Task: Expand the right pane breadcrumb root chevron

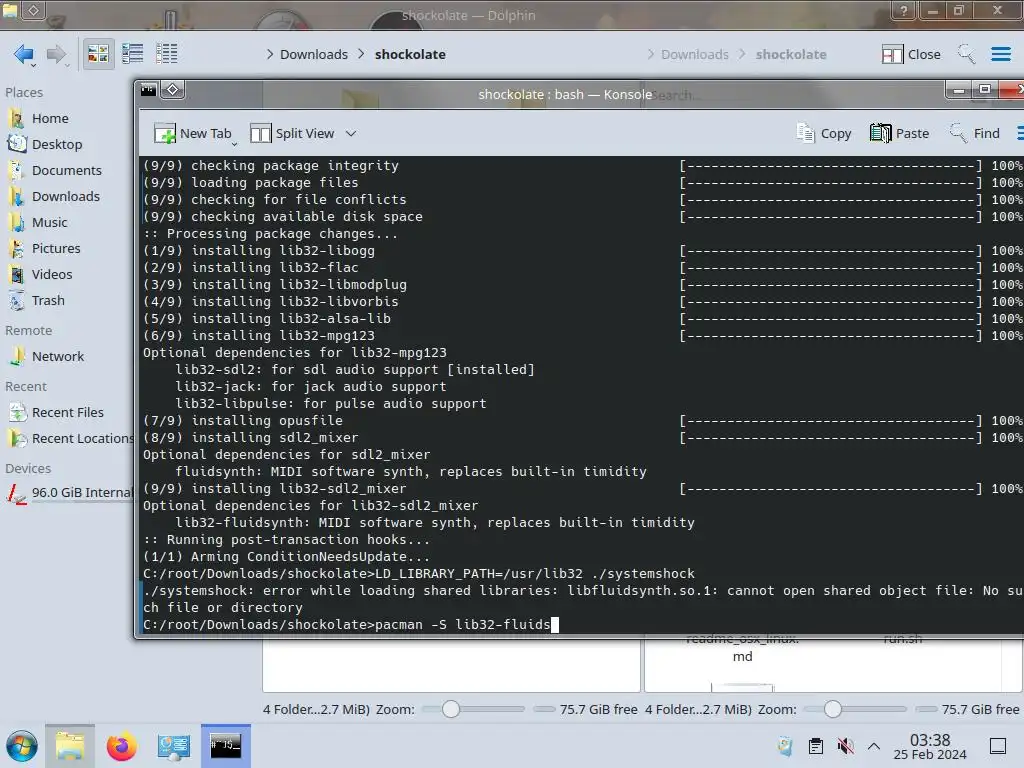Action: [x=650, y=54]
